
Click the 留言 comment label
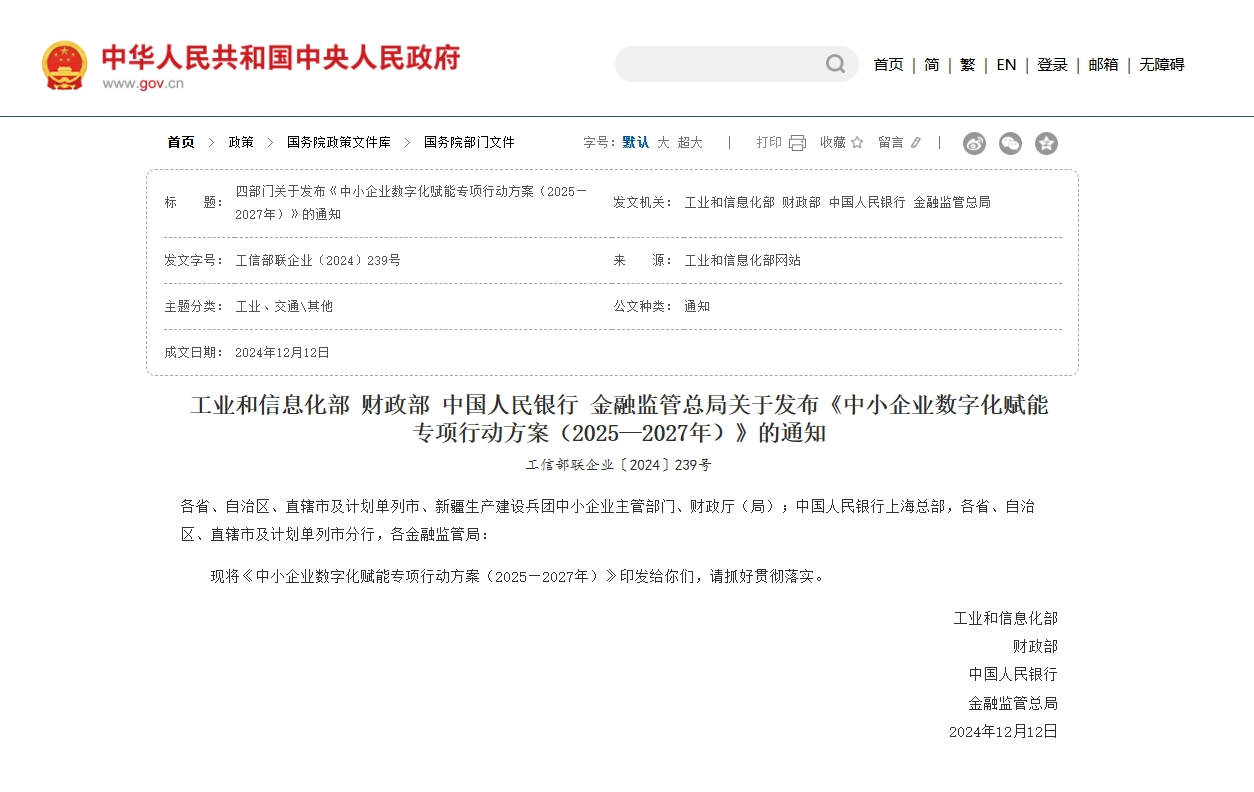pos(891,143)
